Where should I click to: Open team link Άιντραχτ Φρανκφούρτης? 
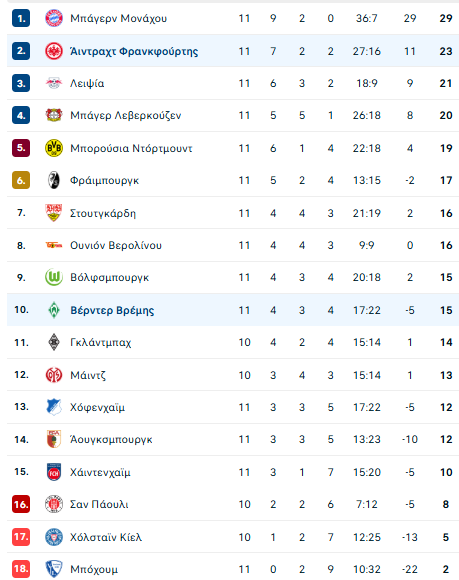pos(134,51)
